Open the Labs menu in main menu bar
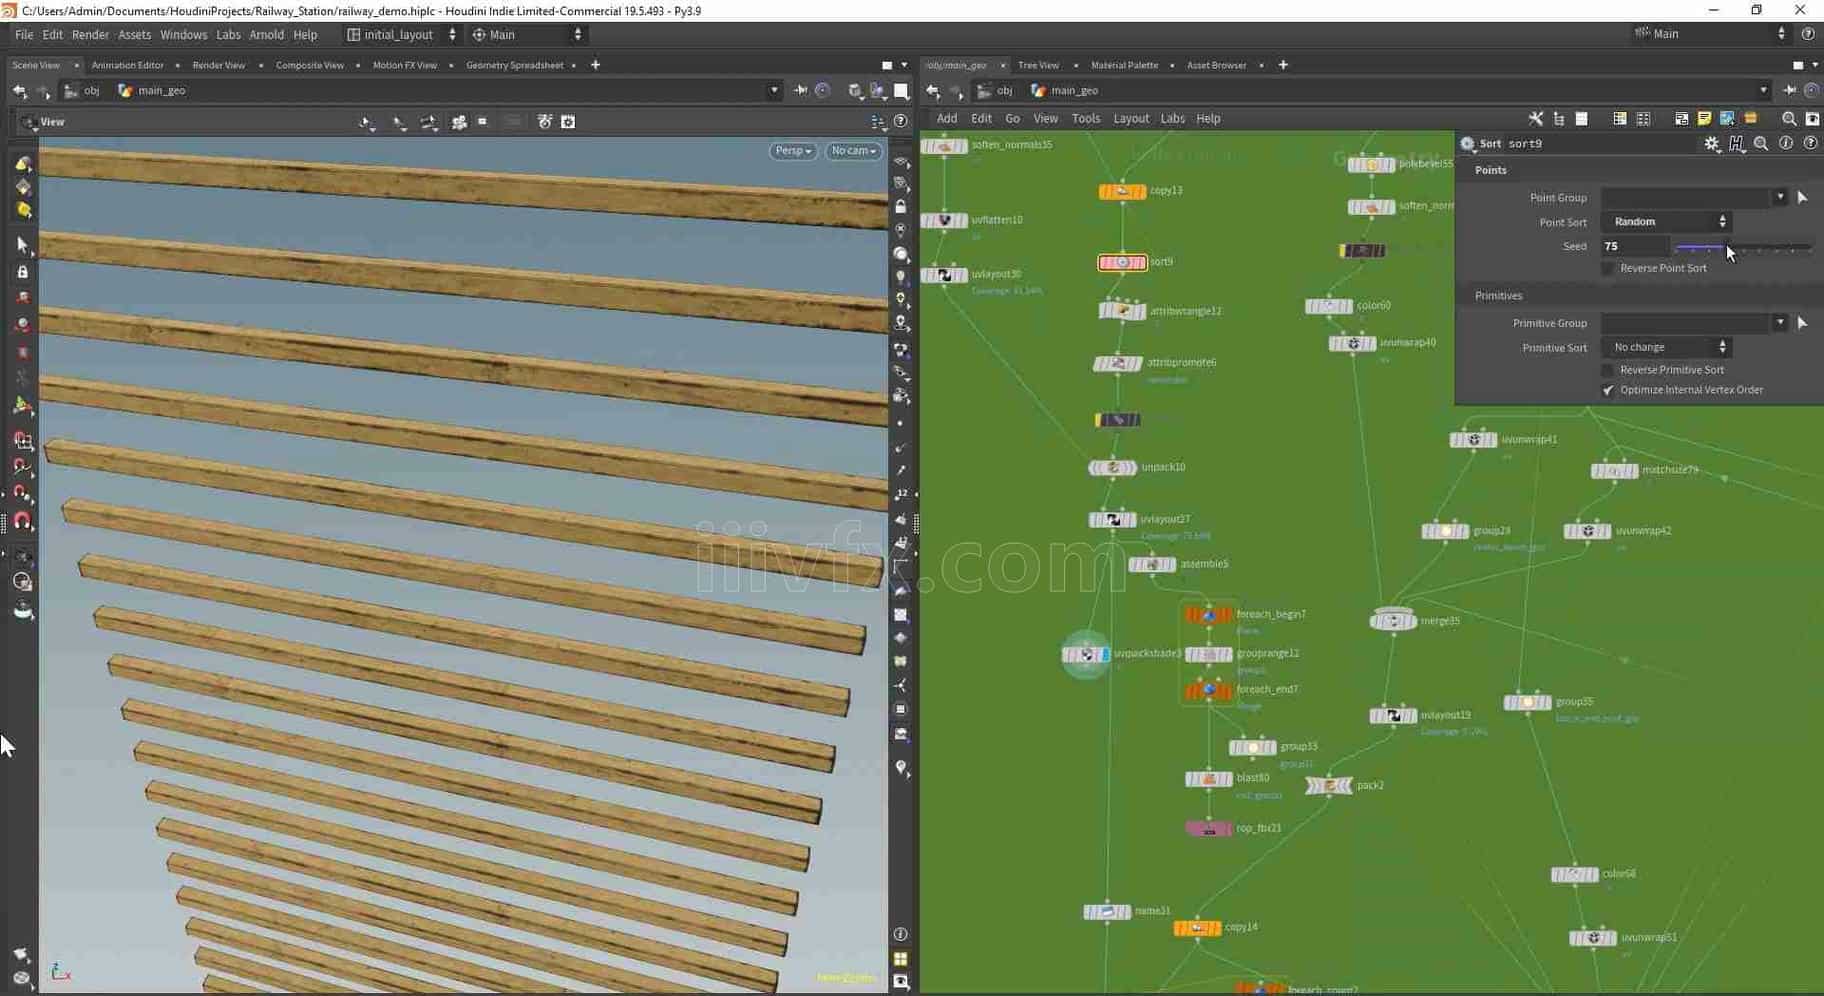This screenshot has height=996, width=1824. coord(228,35)
